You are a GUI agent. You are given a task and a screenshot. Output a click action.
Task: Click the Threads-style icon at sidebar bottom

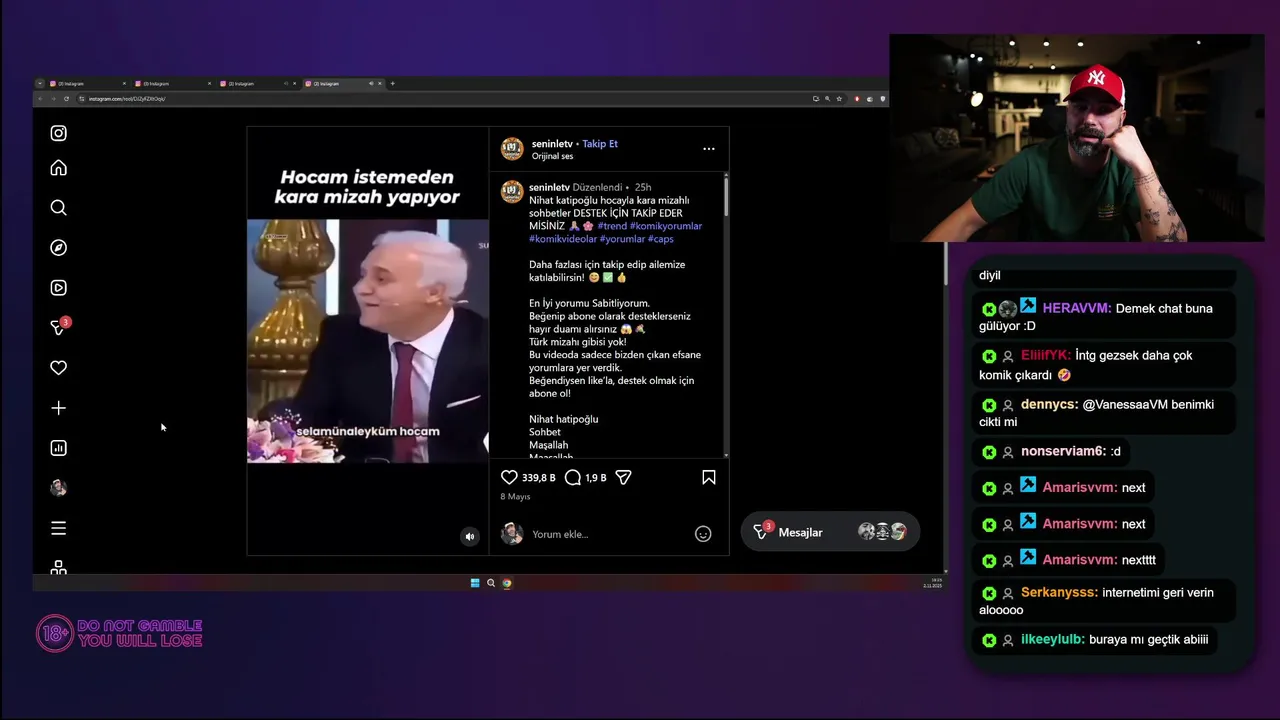click(58, 567)
